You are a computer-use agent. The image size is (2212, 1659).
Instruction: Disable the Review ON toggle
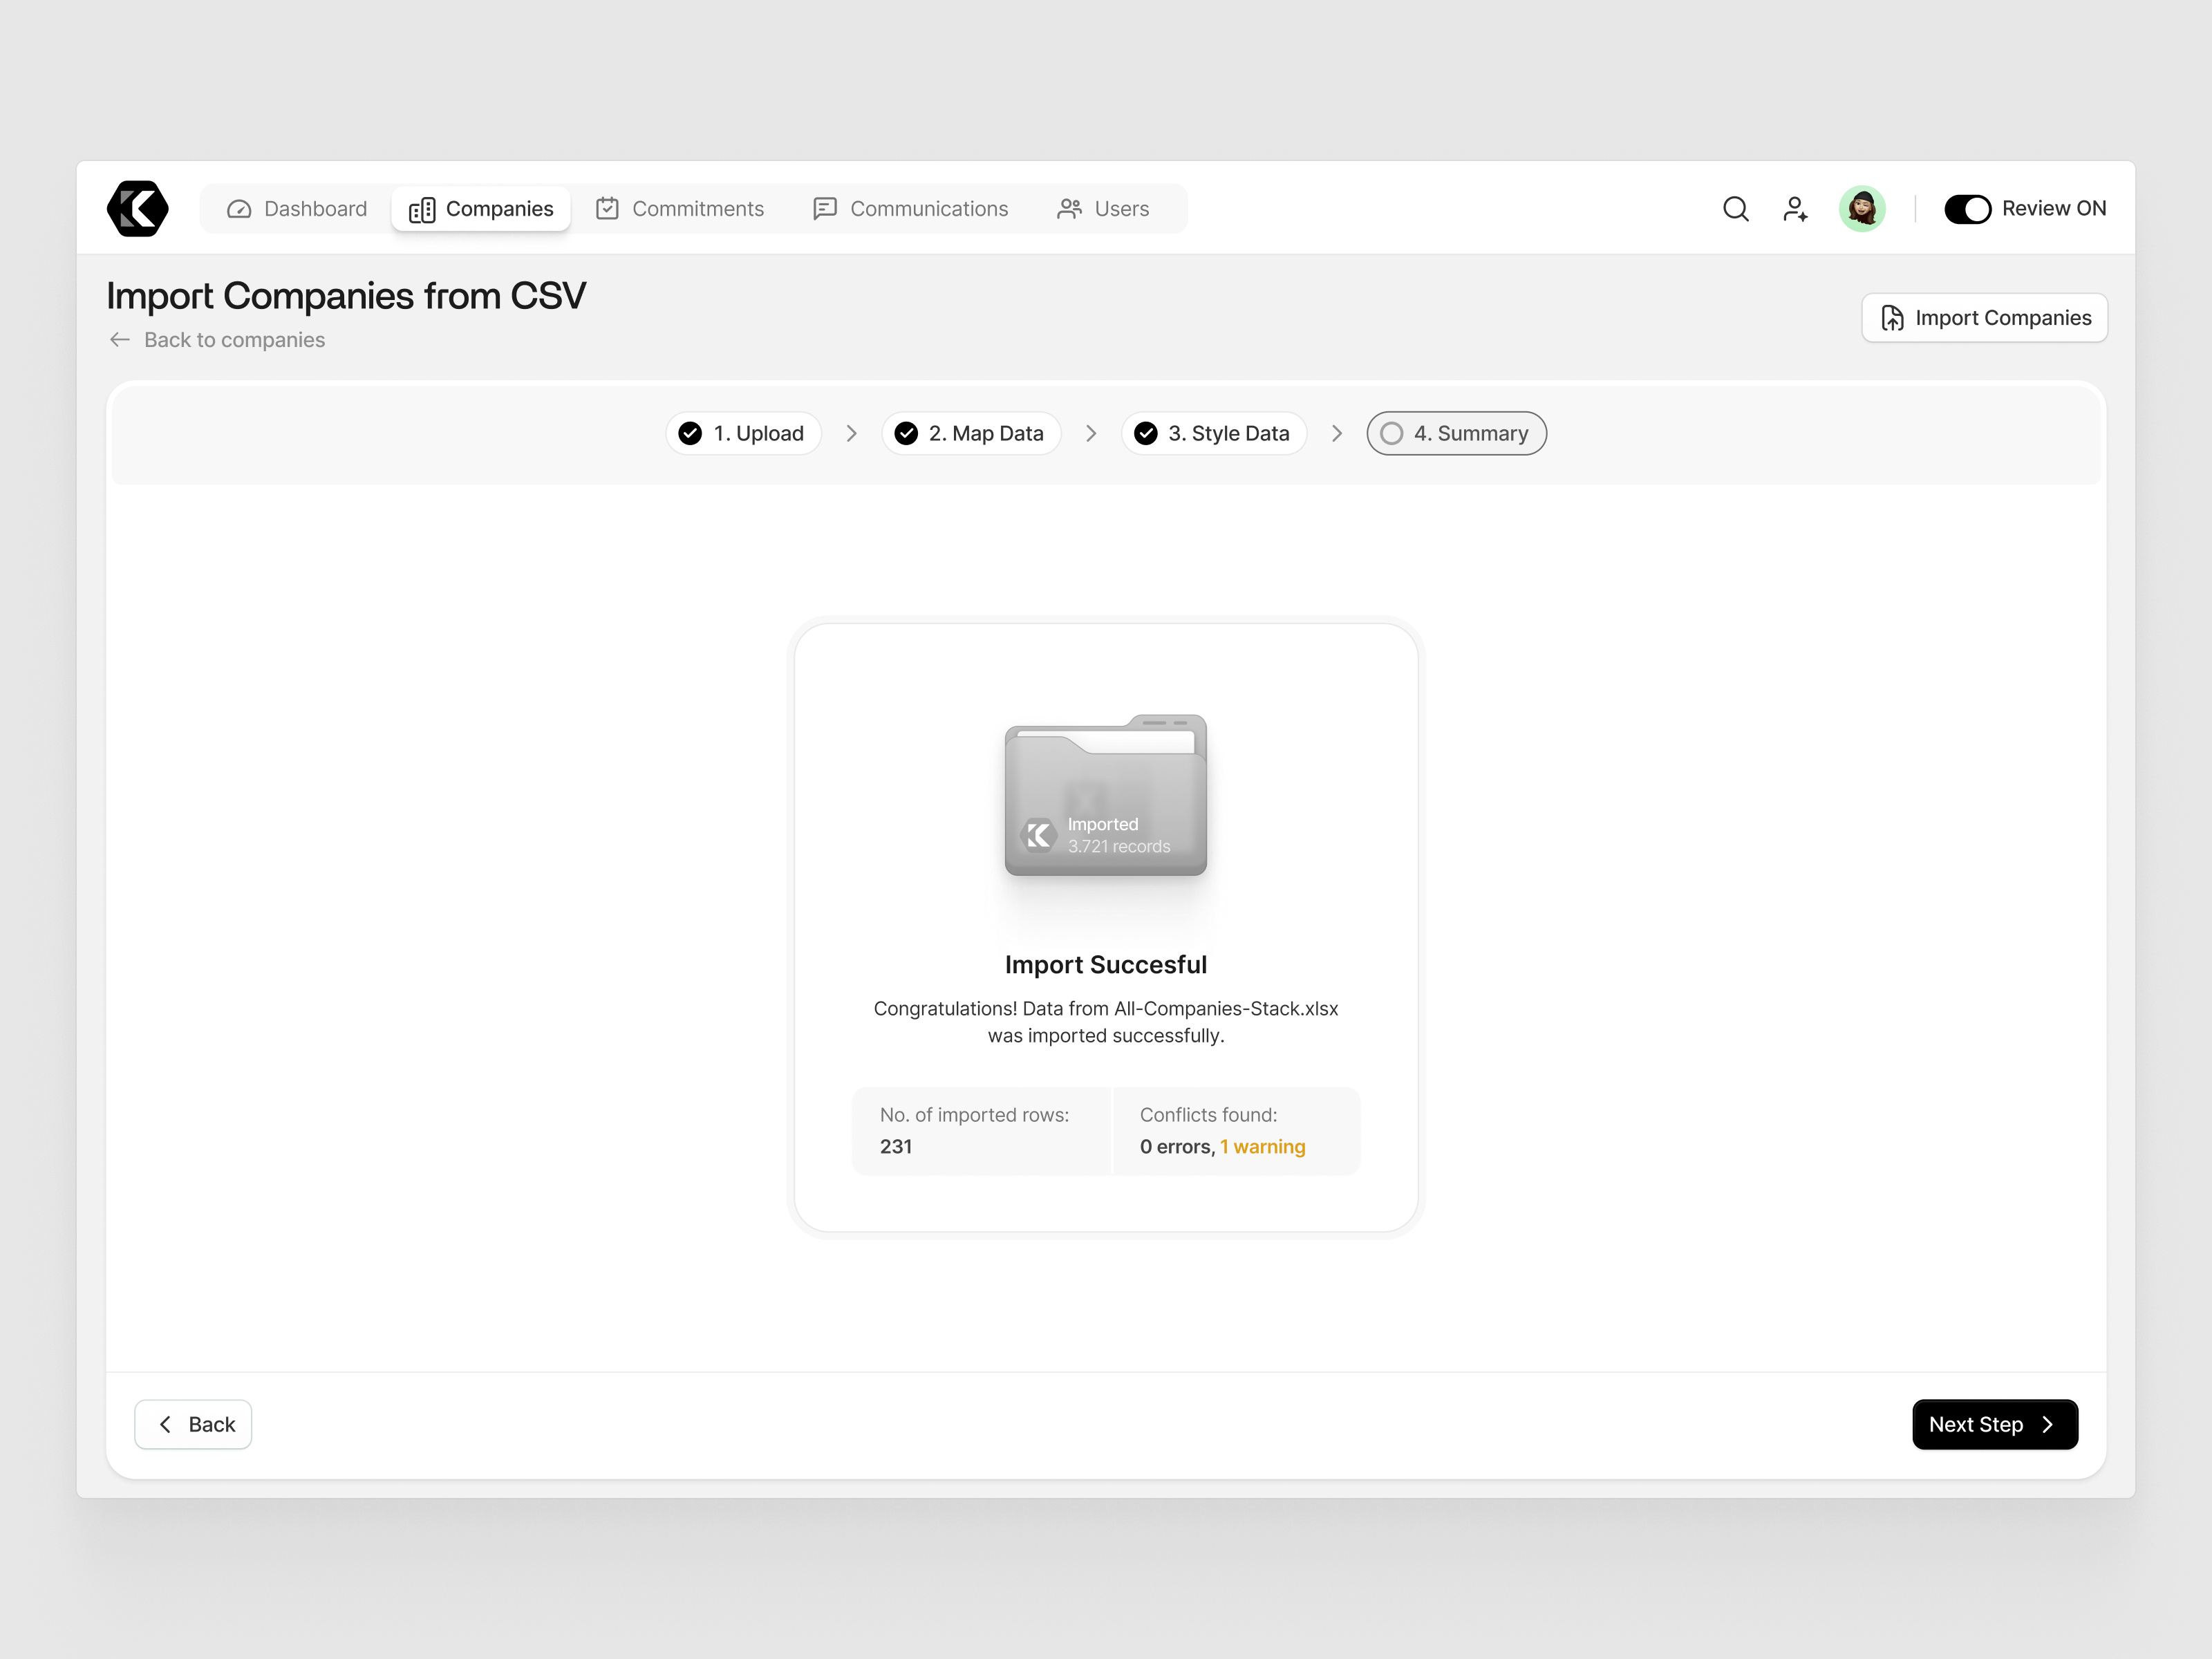1969,208
